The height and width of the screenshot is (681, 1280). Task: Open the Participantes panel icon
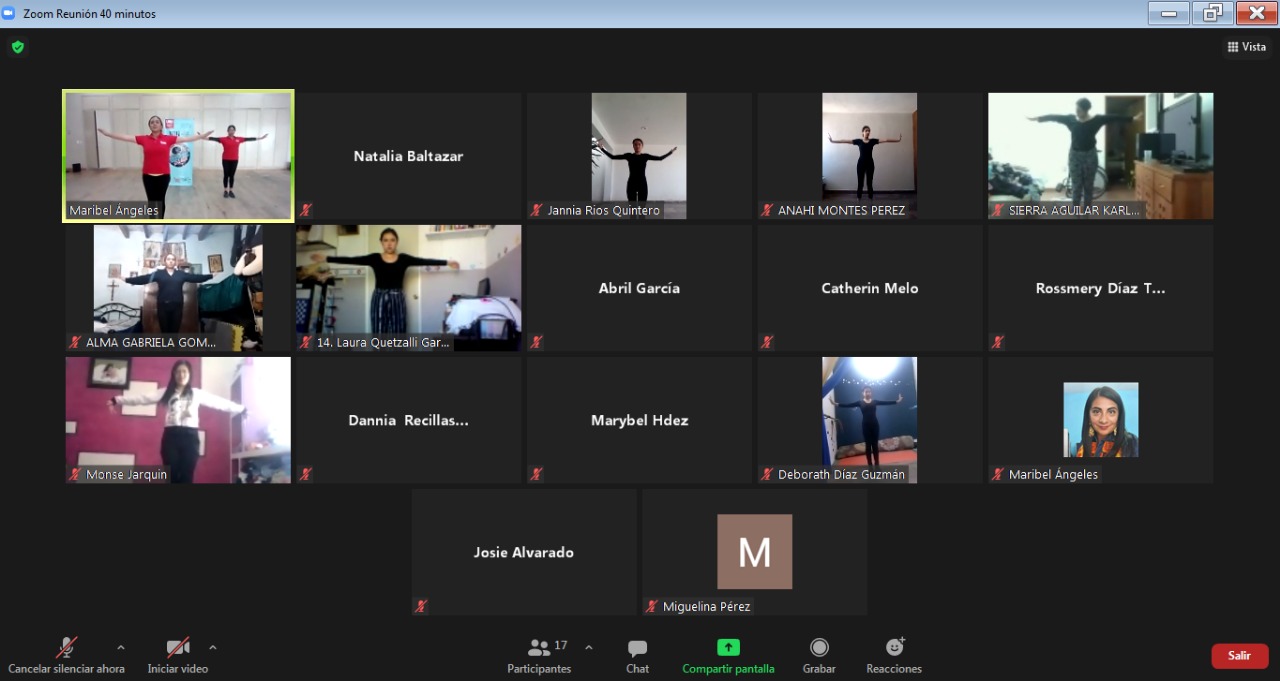[x=539, y=648]
